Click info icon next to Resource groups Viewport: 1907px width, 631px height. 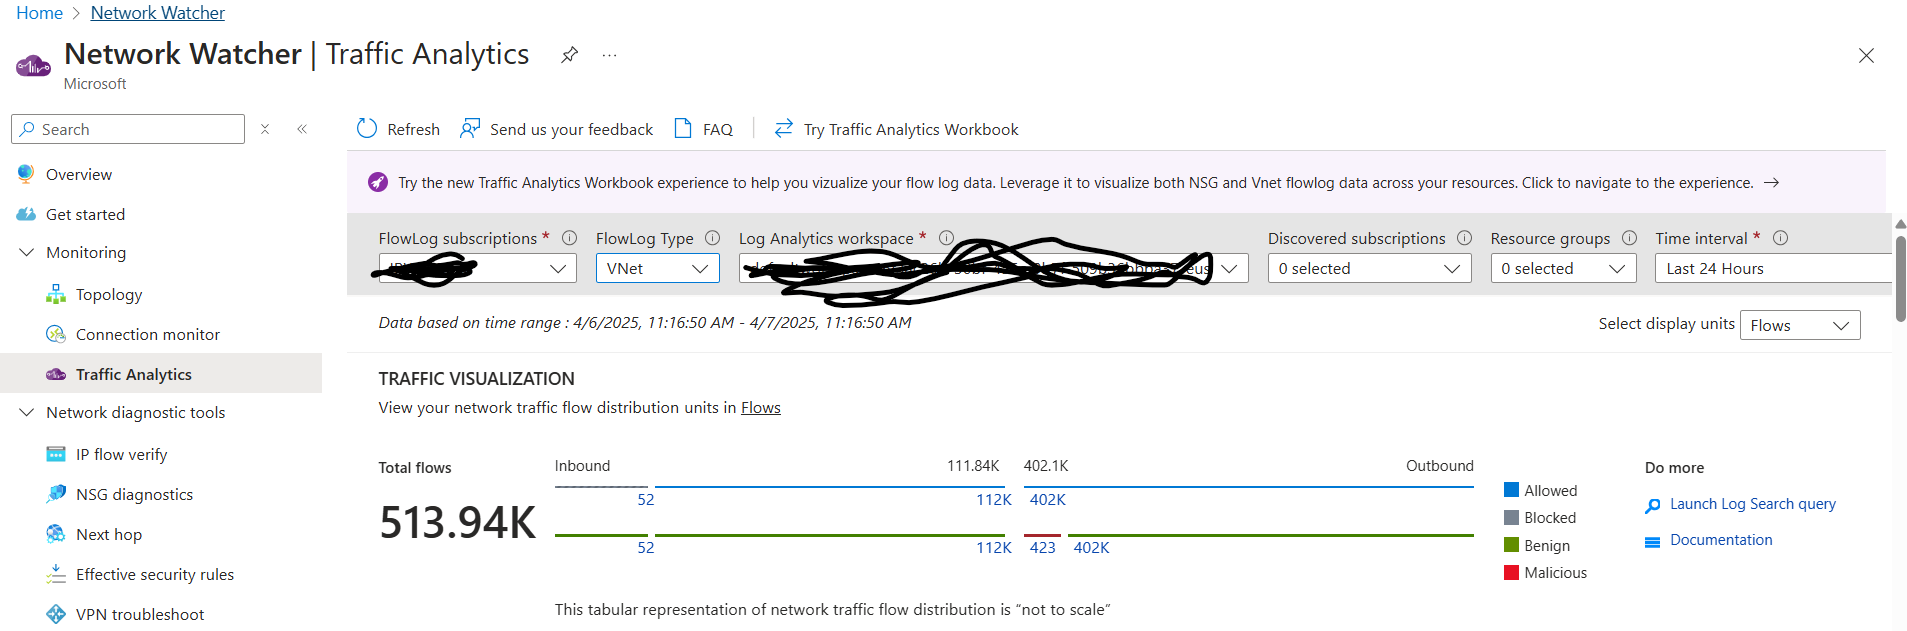[1630, 238]
